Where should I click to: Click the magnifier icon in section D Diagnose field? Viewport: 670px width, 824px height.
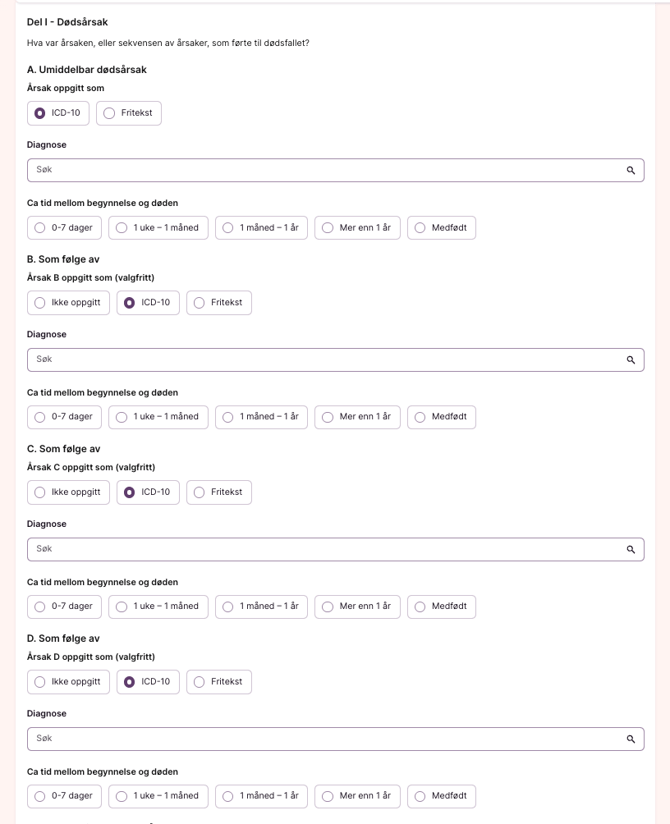pyautogui.click(x=631, y=739)
